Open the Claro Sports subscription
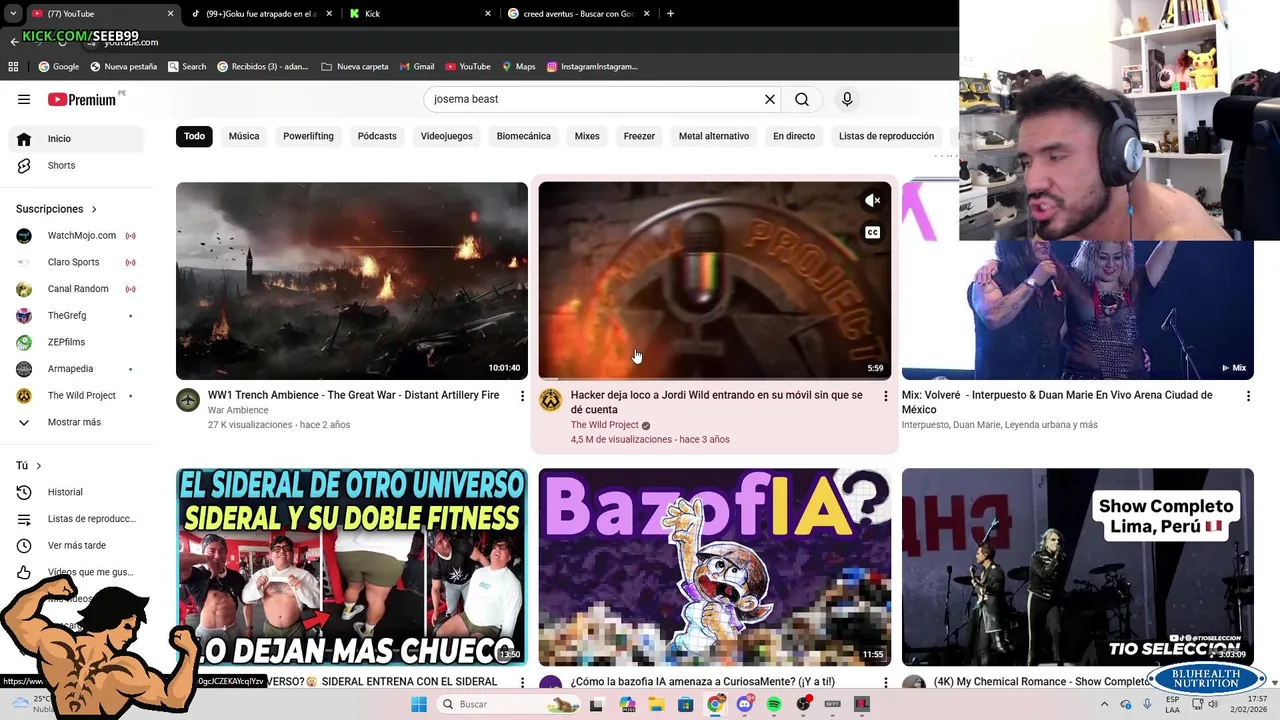1280x720 pixels. click(76, 262)
